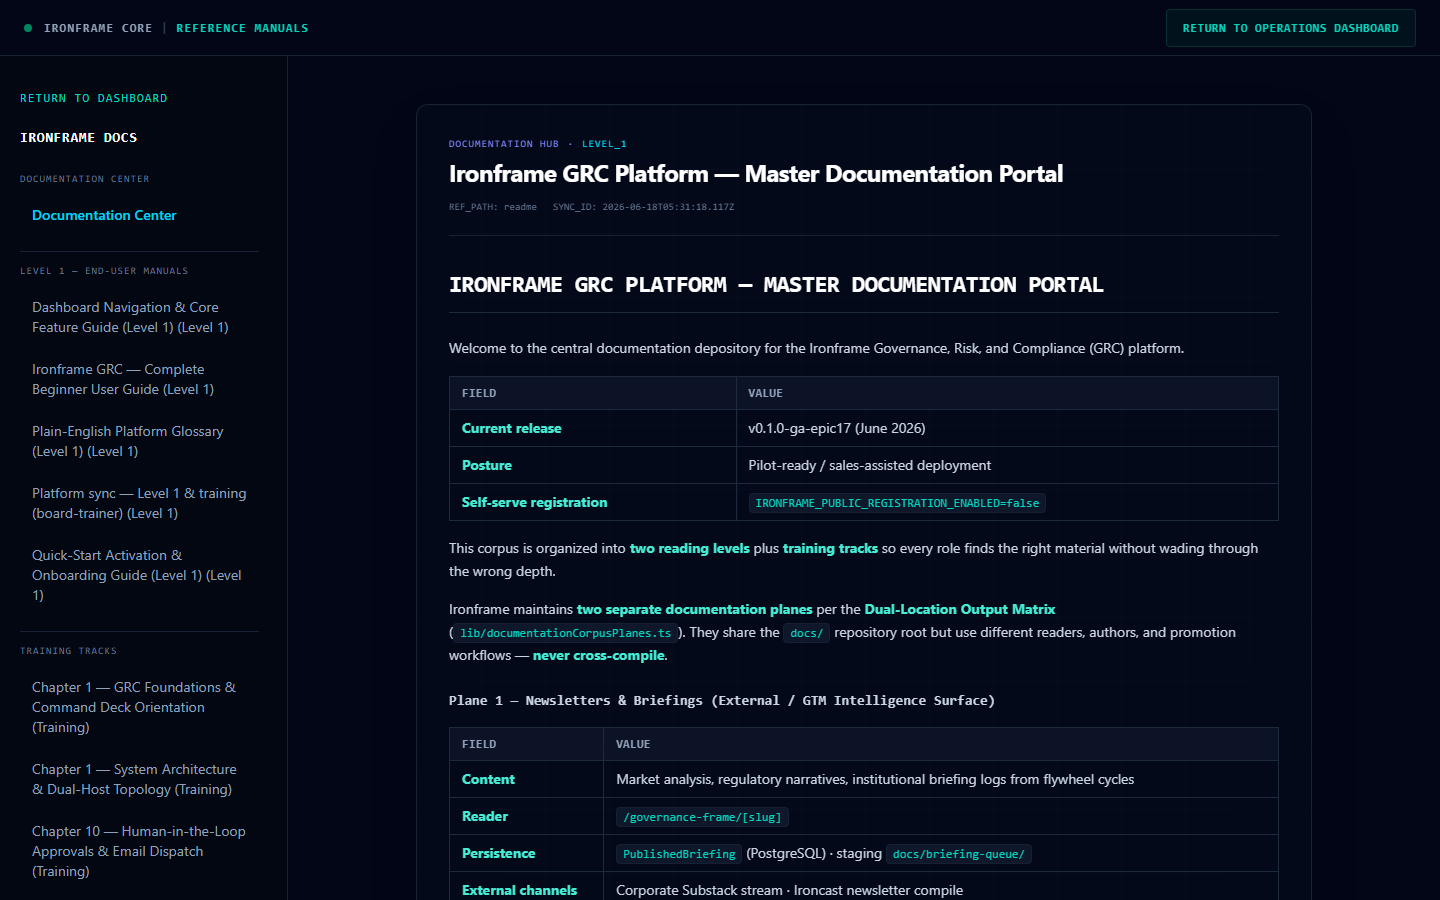Click the Master Documentation Portal page title
This screenshot has width=1440, height=900.
[756, 174]
